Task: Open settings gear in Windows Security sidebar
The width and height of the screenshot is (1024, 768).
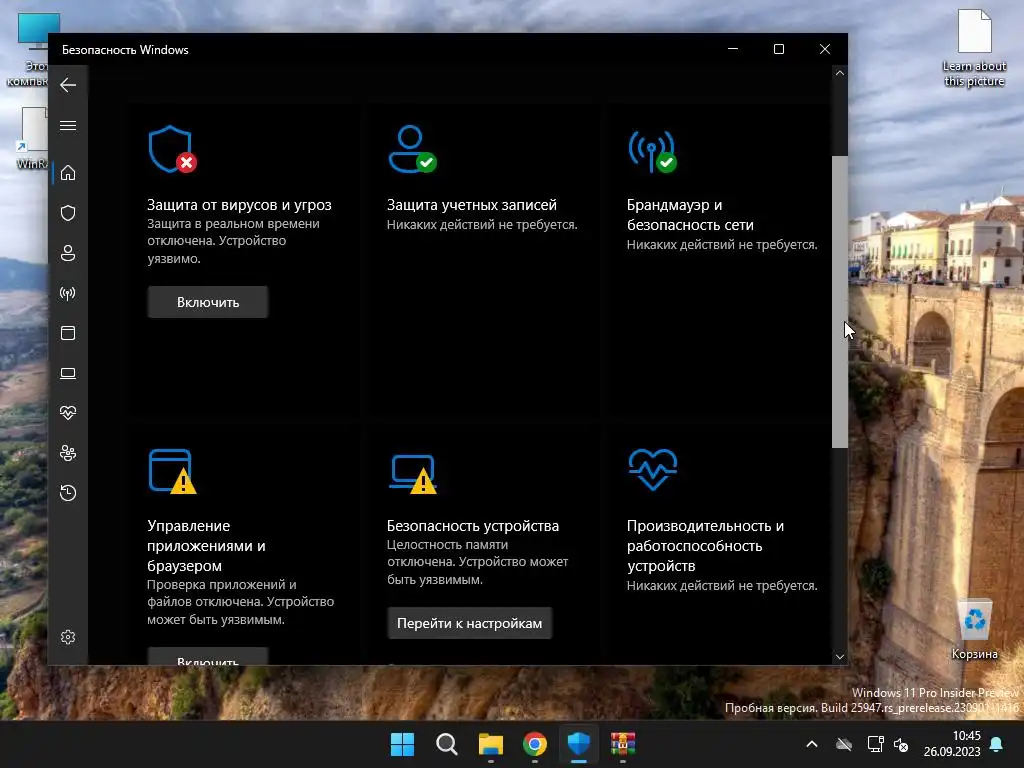Action: click(x=68, y=637)
